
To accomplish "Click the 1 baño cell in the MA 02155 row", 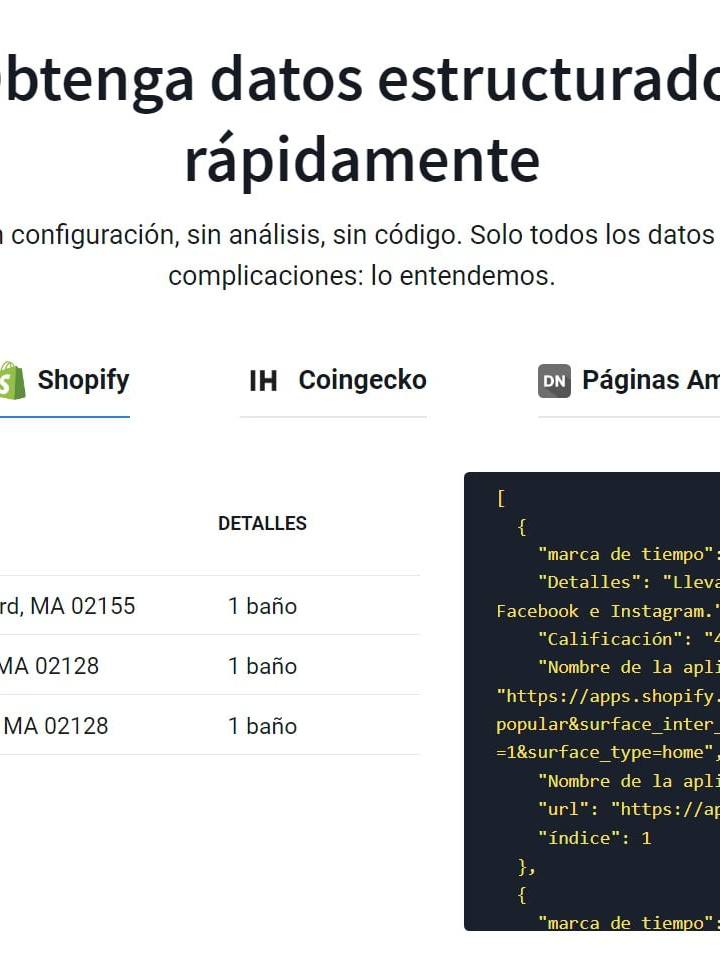I will 263,606.
